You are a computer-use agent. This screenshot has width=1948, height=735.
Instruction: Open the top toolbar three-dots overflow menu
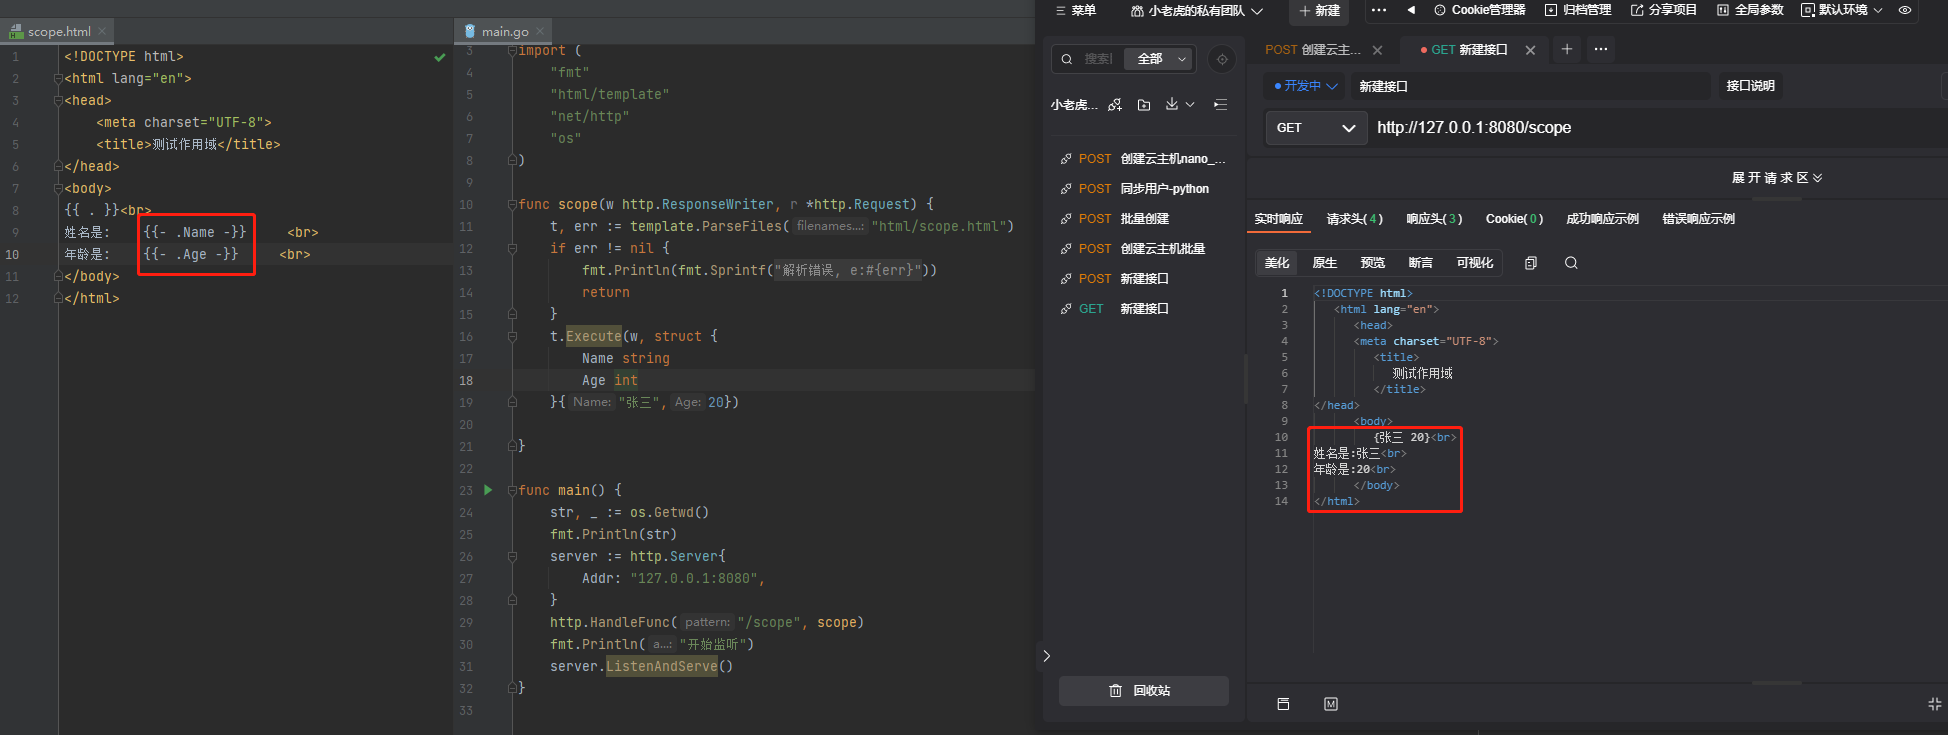pyautogui.click(x=1379, y=10)
